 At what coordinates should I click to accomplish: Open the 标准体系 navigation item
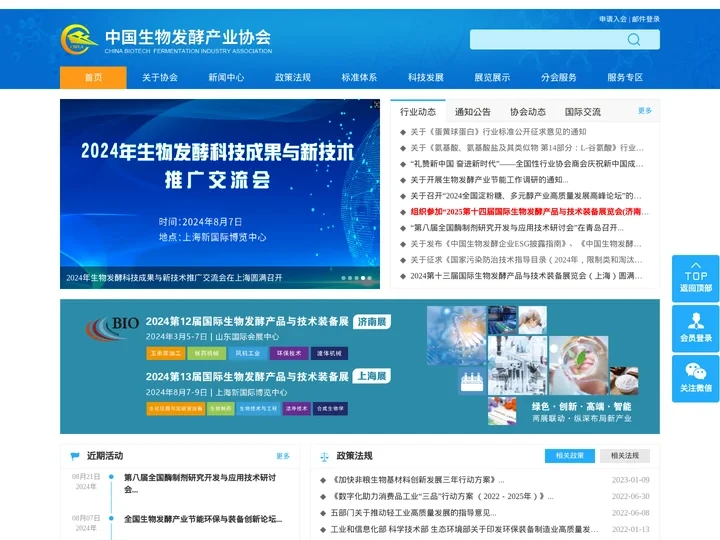click(359, 78)
